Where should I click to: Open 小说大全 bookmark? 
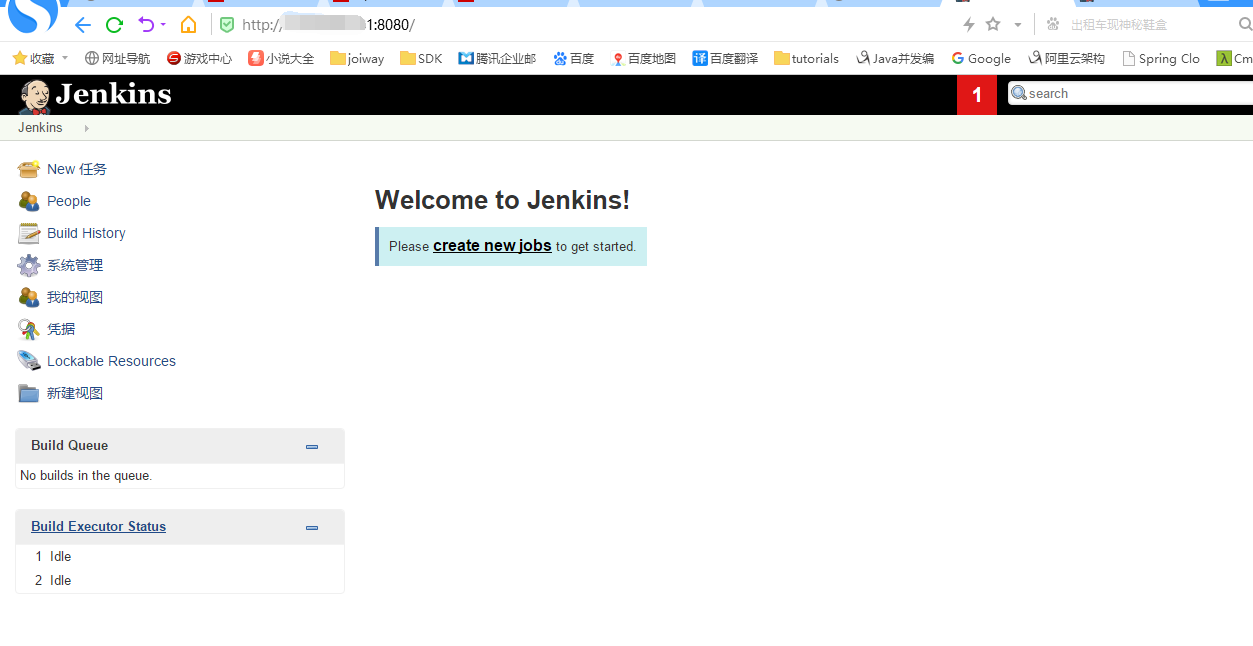281,58
